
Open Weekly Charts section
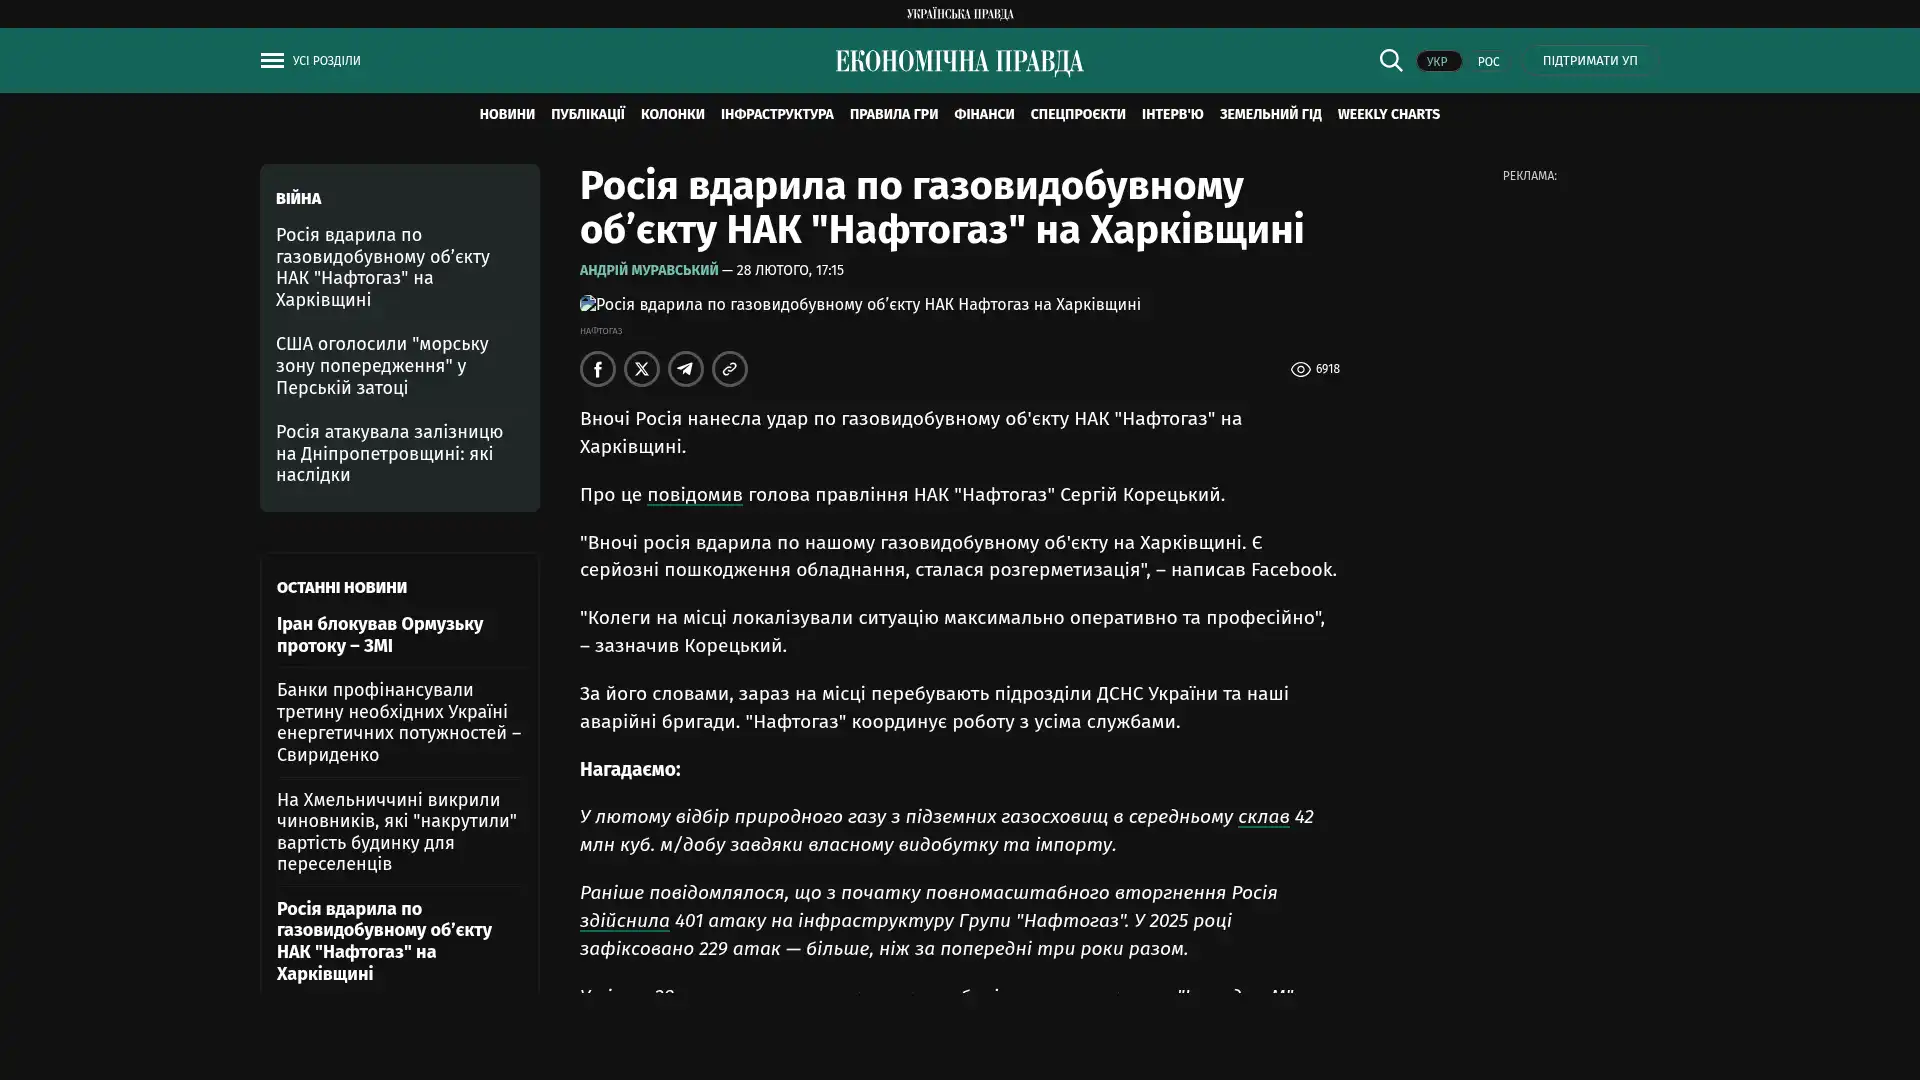tap(1388, 114)
